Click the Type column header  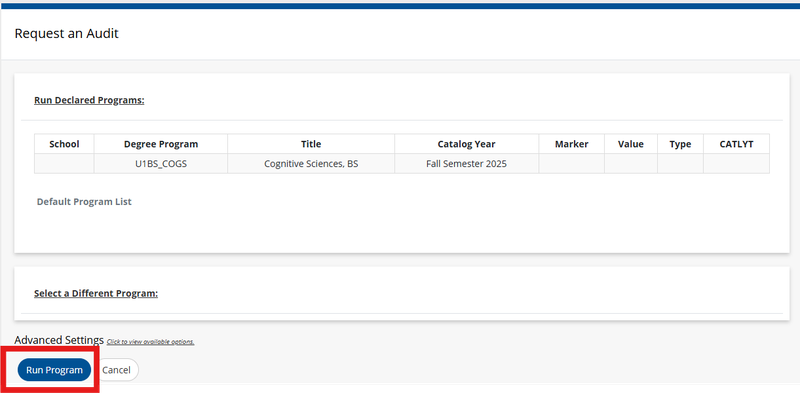[x=680, y=144]
